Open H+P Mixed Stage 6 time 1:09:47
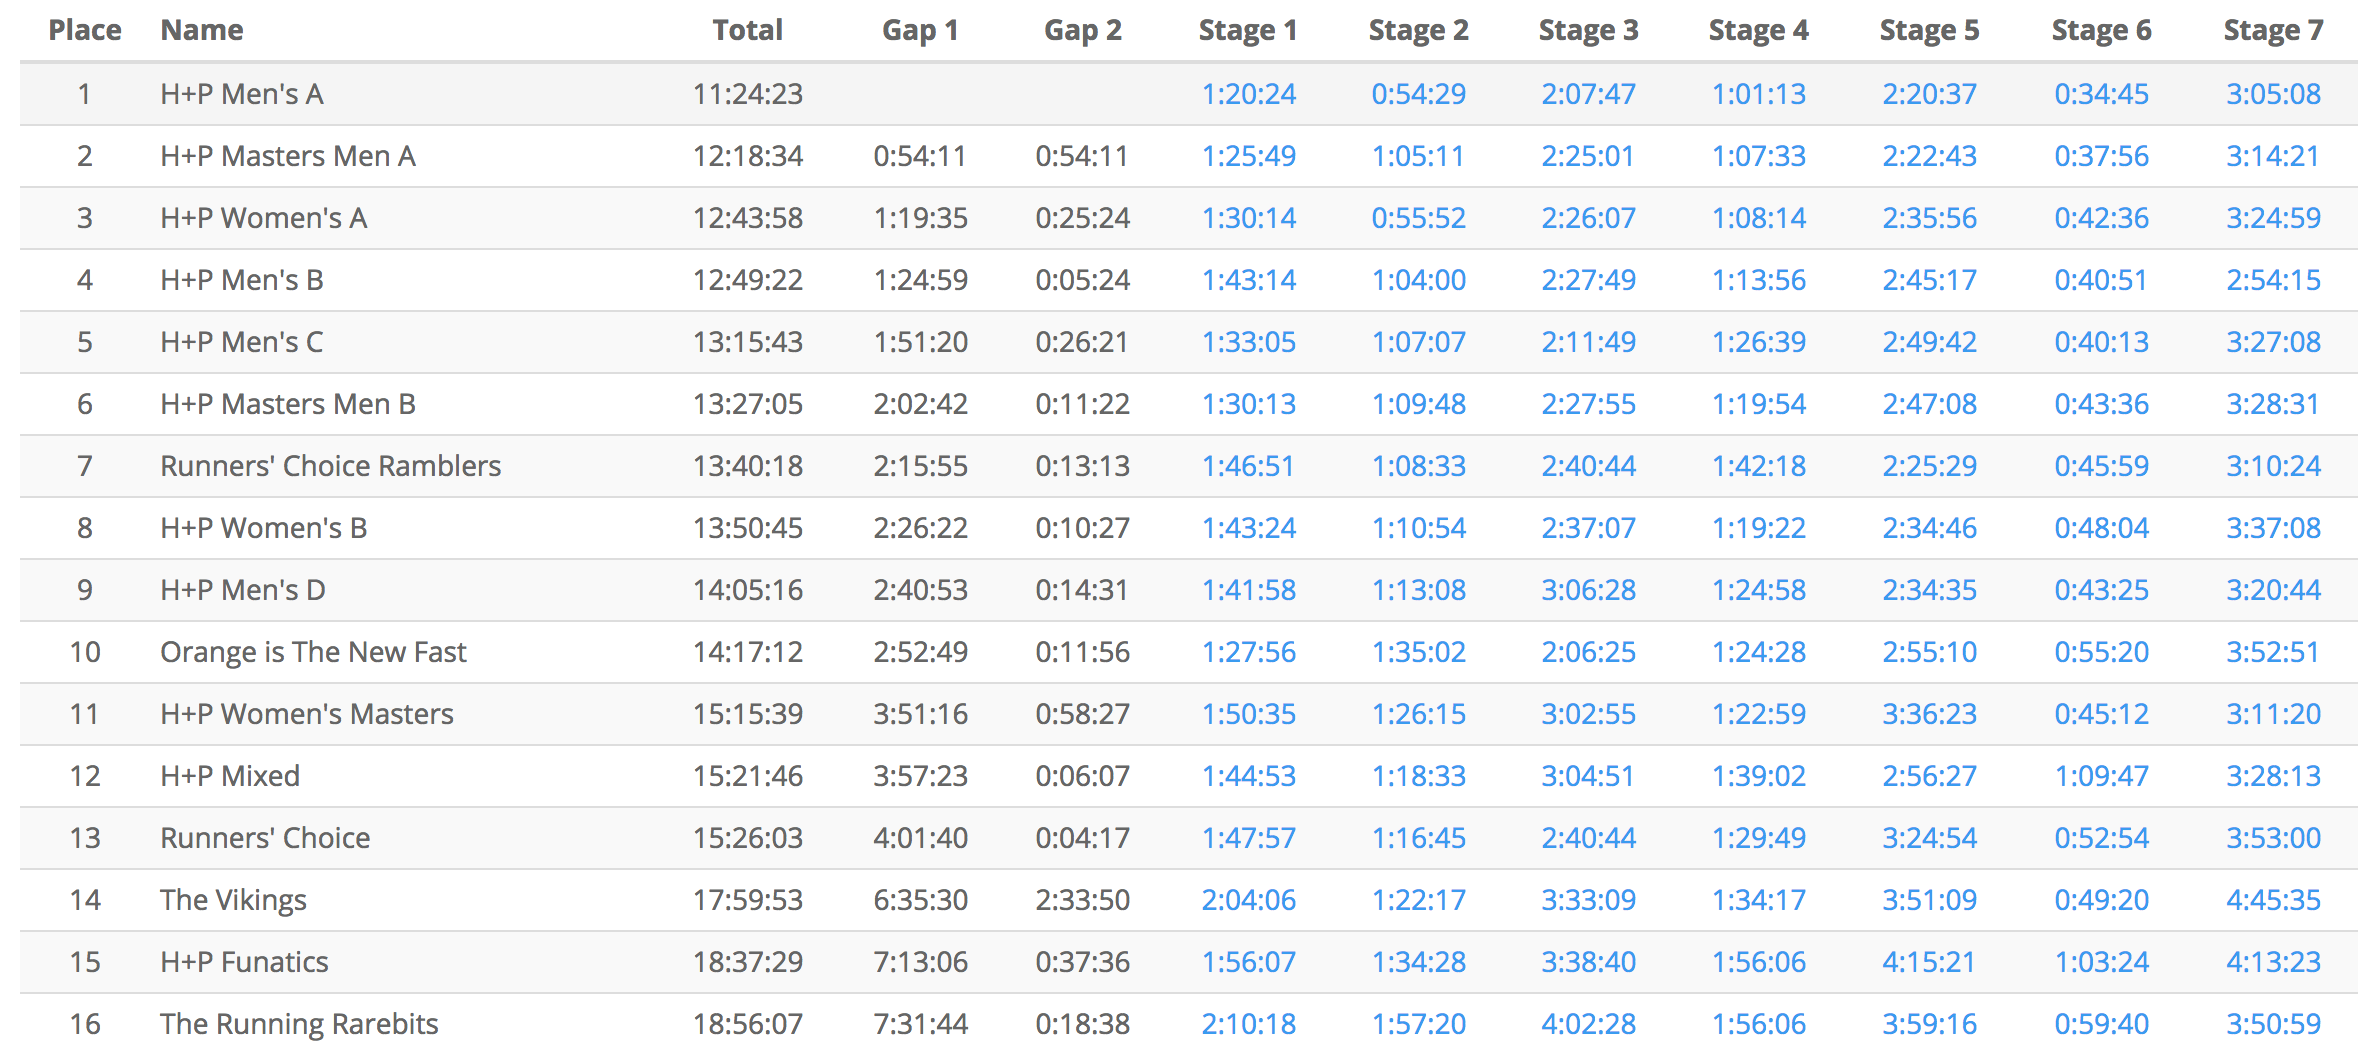Viewport: 2358px width, 1048px height. click(2101, 776)
